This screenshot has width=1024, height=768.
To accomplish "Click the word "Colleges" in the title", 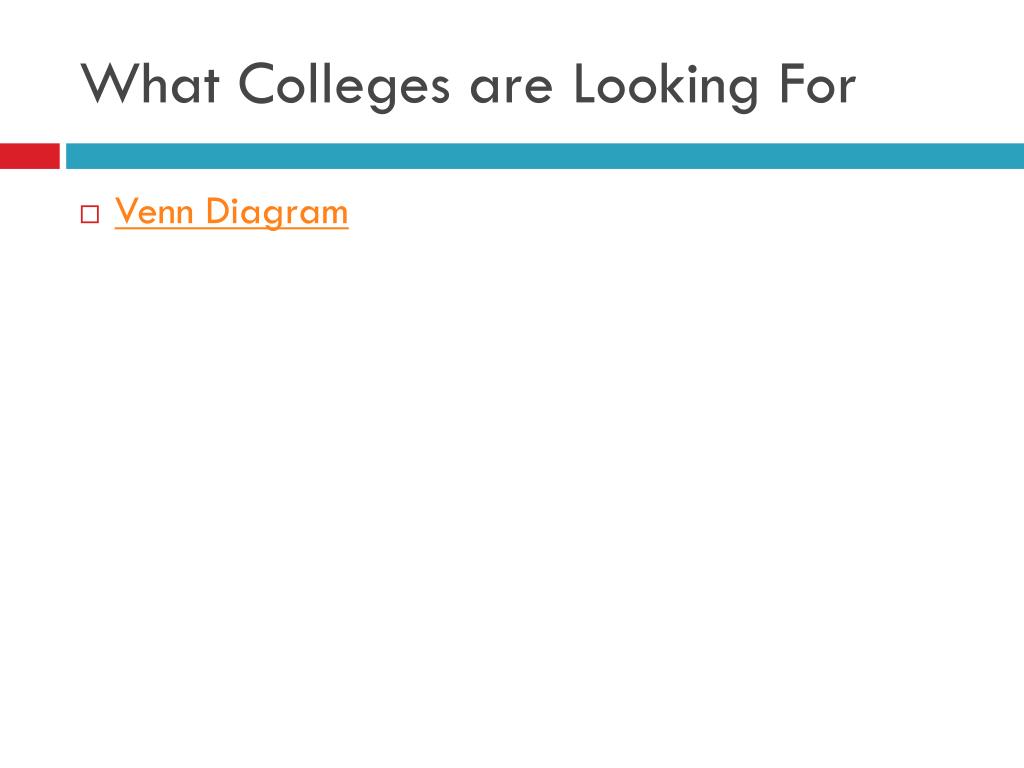I will click(344, 84).
